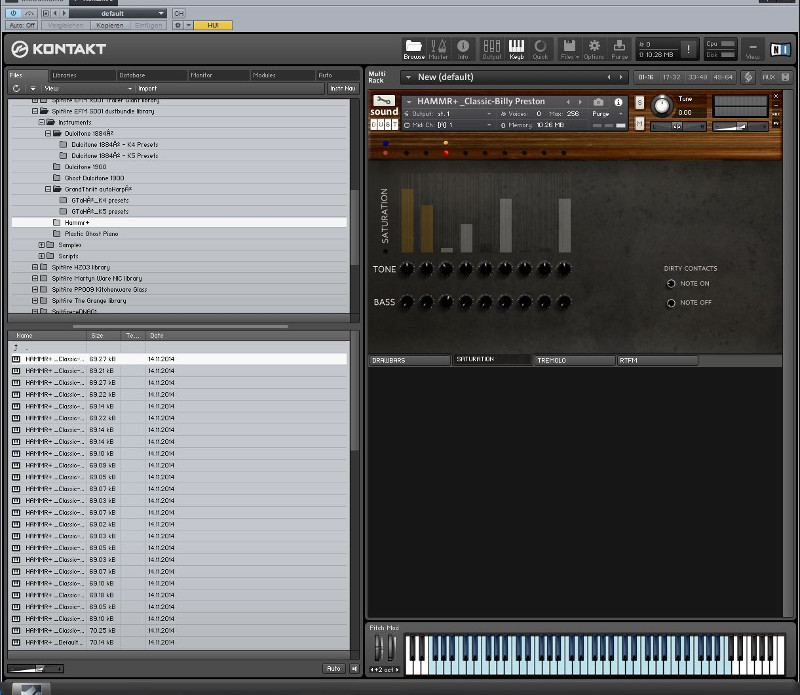Viewport: 800px width, 695px height.
Task: Toggle the Auto: Off automation button
Action: (x=22, y=25)
